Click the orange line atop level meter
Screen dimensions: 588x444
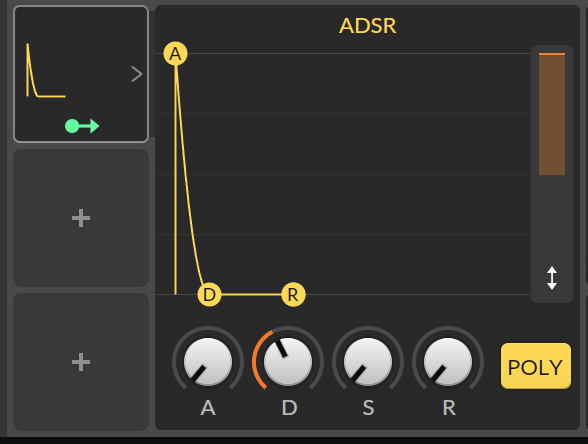click(552, 54)
